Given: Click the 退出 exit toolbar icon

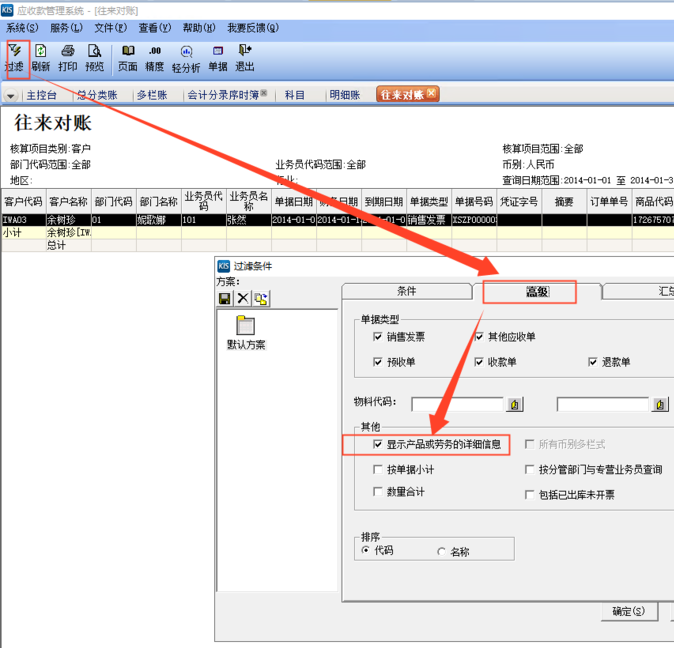Looking at the screenshot, I should [244, 57].
